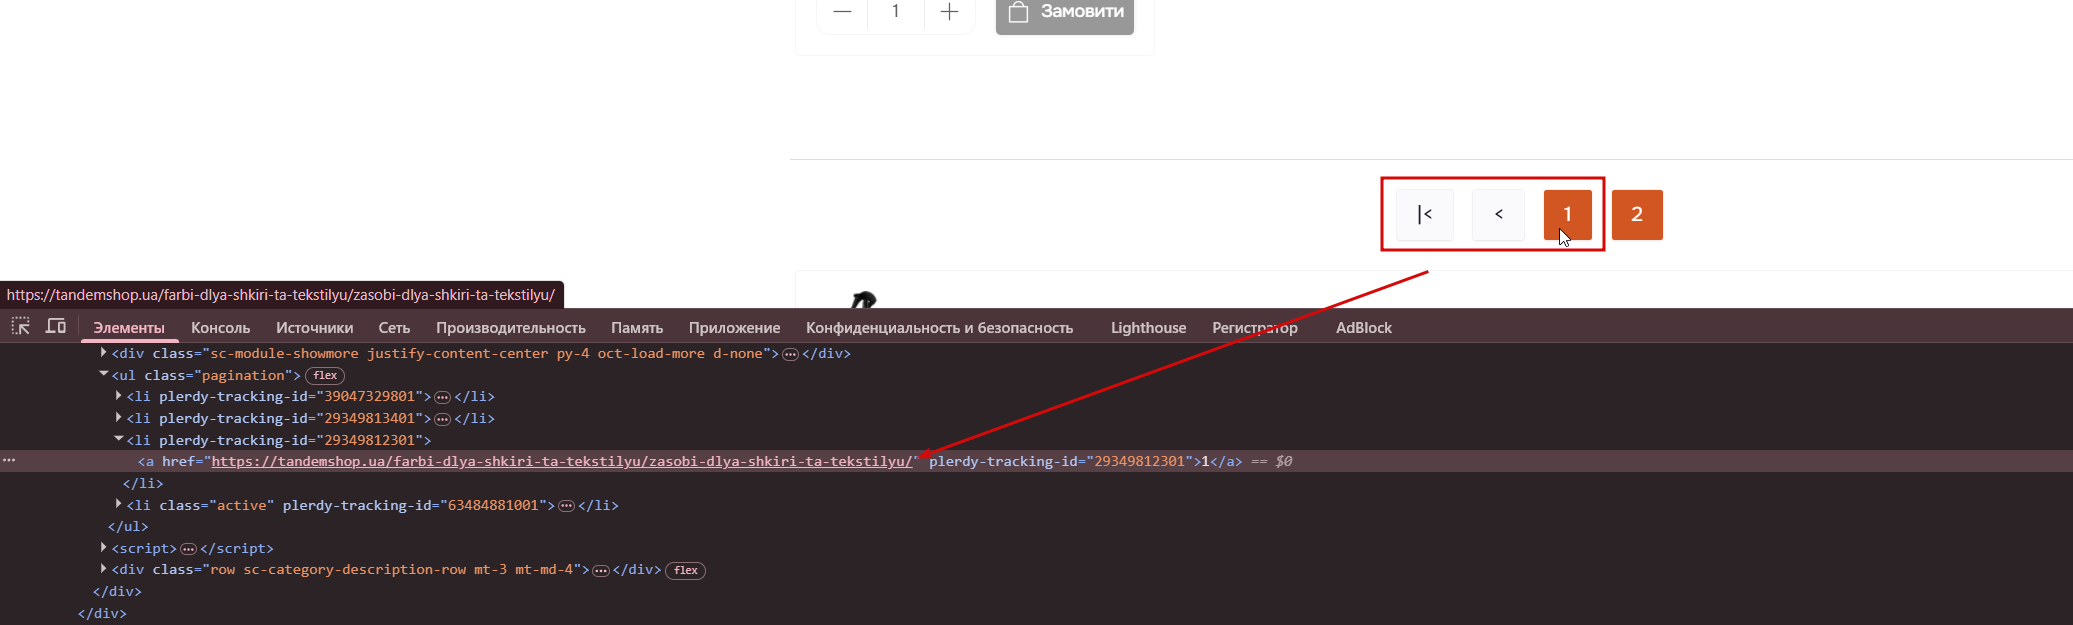2073x625 pixels.
Task: Open the Память tab
Action: coord(637,328)
